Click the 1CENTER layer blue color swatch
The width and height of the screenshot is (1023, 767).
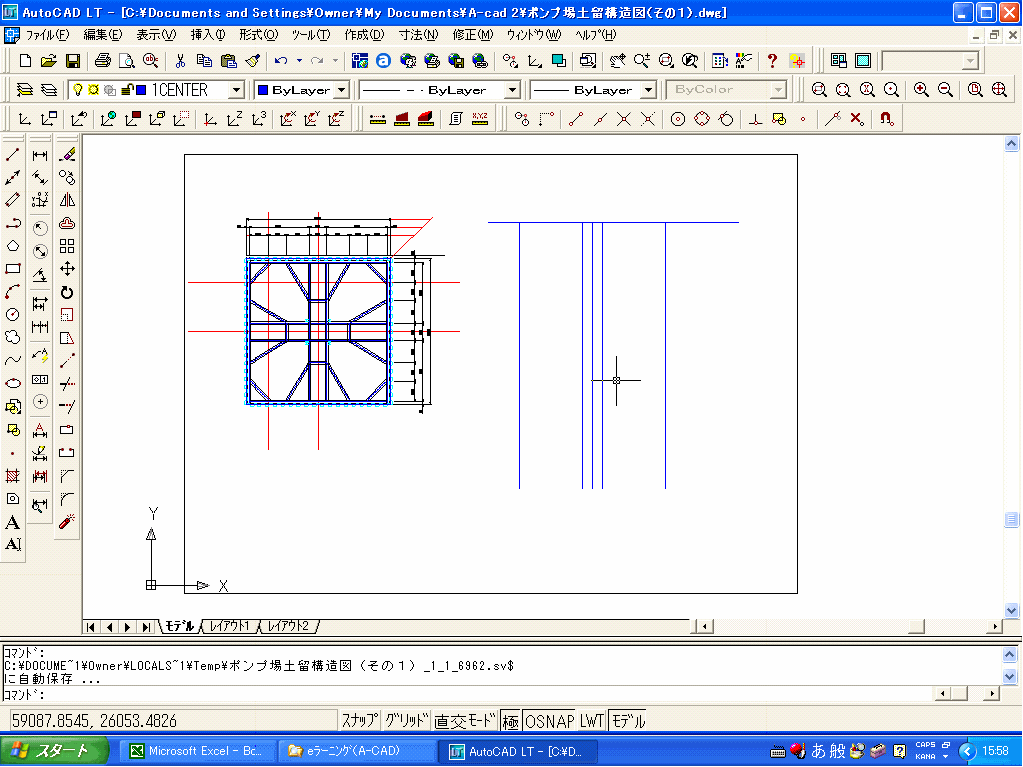(140, 90)
